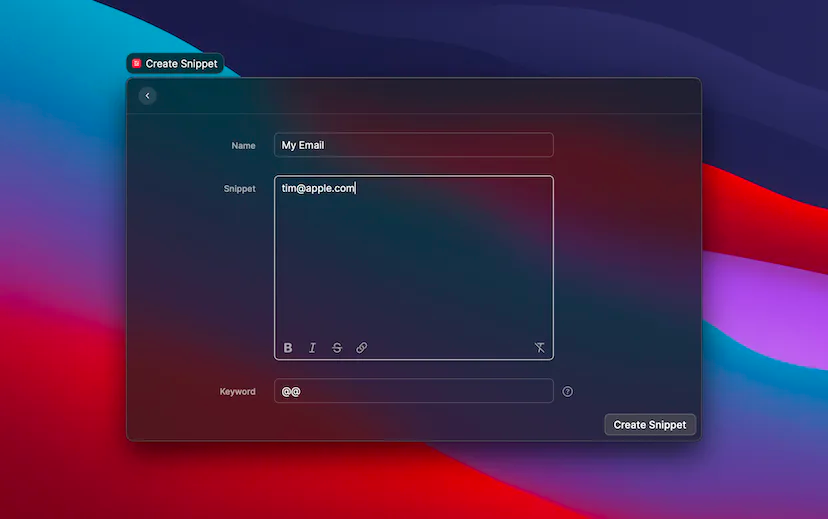Focus the Keyword field containing @@
828x519 pixels.
tap(413, 391)
